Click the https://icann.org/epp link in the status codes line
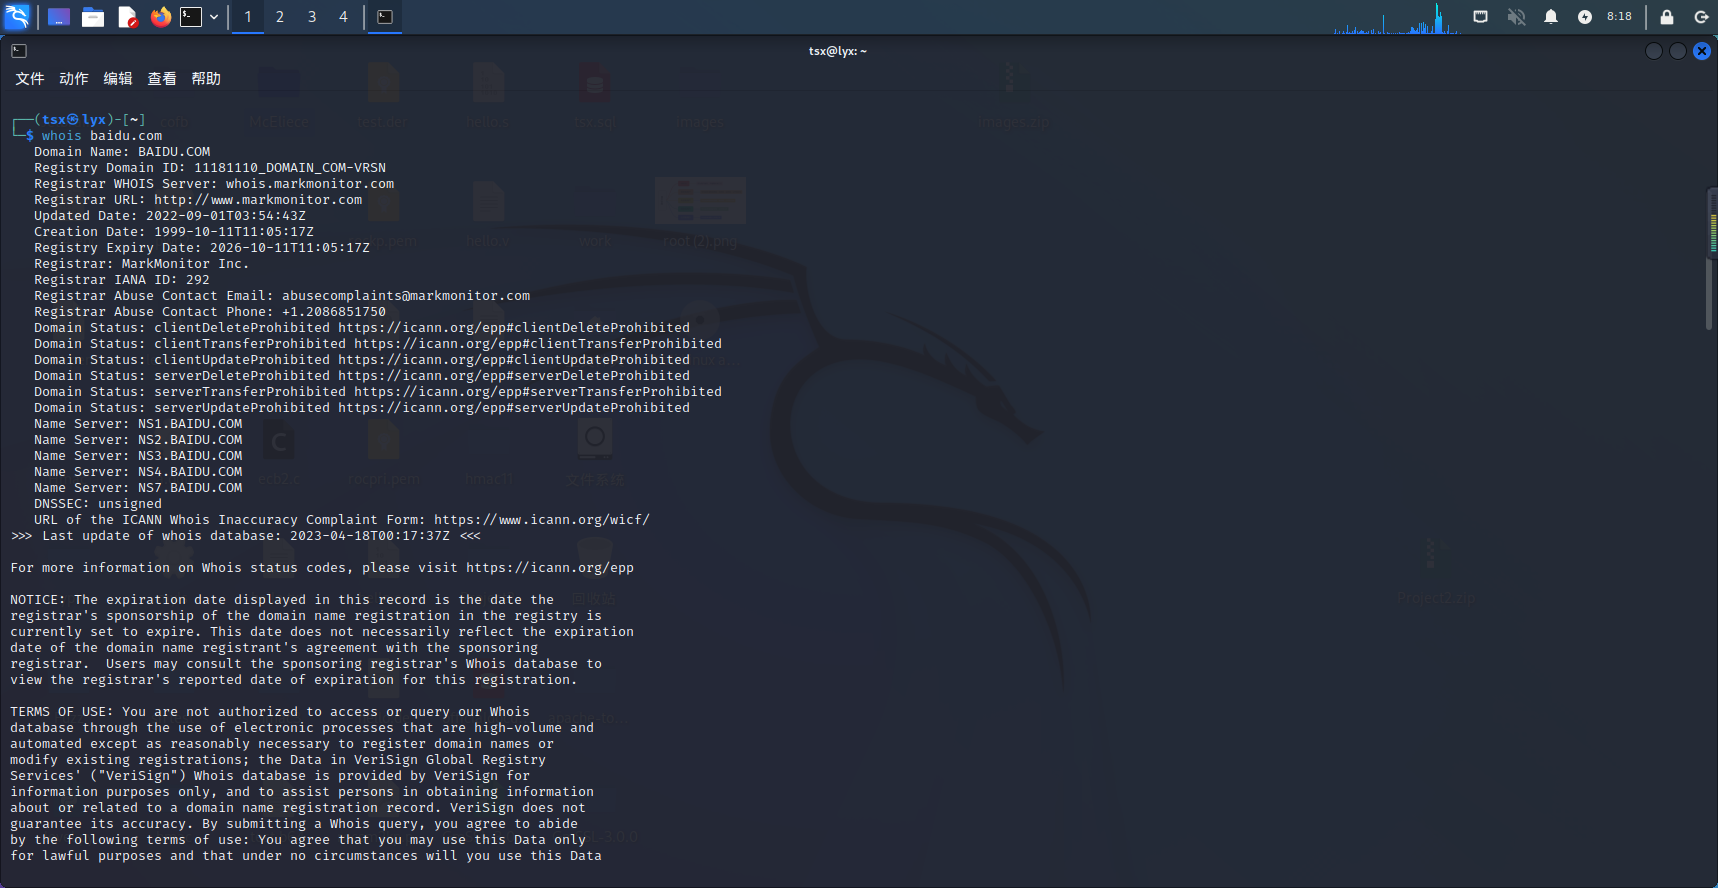 [550, 568]
